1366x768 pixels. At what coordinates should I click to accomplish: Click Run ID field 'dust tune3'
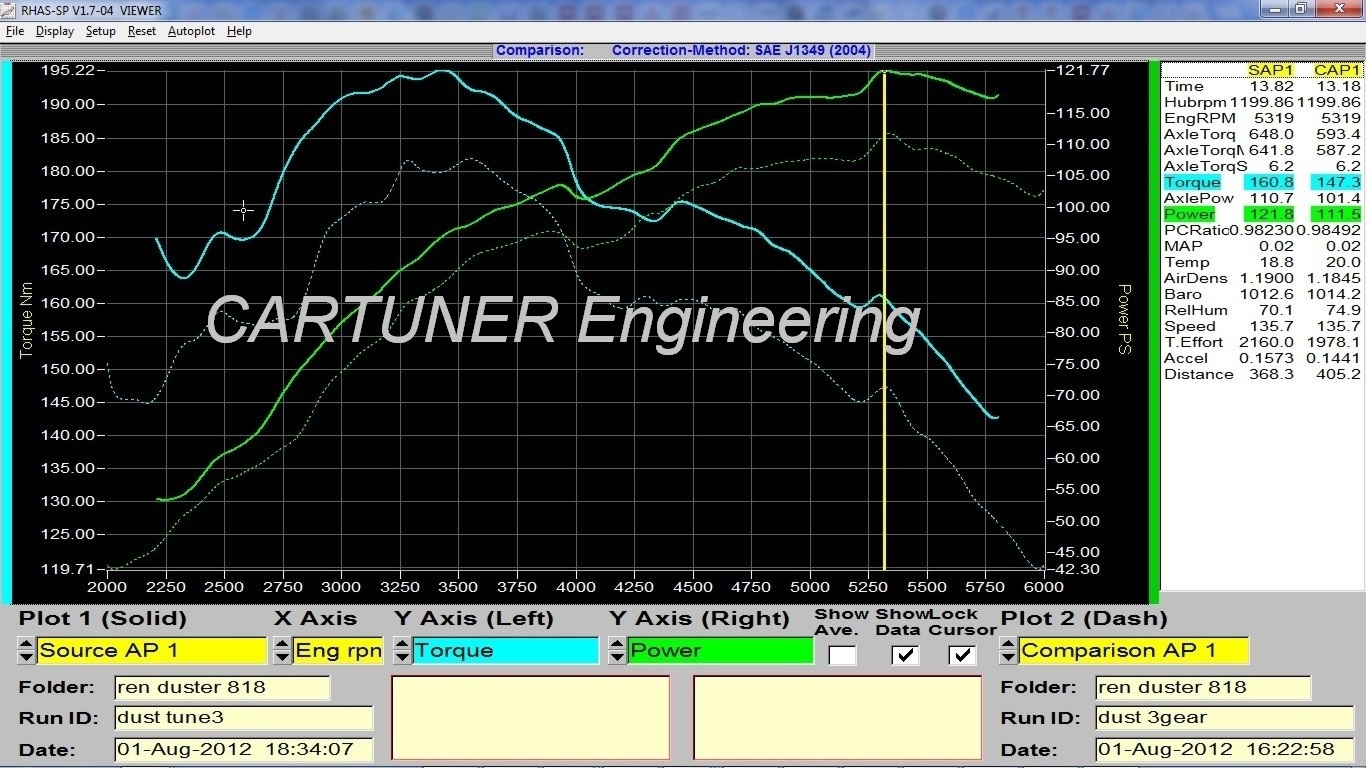click(x=243, y=718)
